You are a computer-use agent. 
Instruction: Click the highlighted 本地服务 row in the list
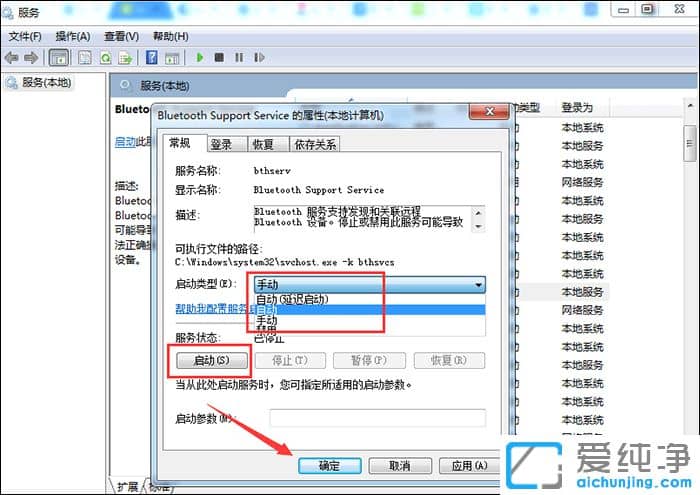(582, 292)
